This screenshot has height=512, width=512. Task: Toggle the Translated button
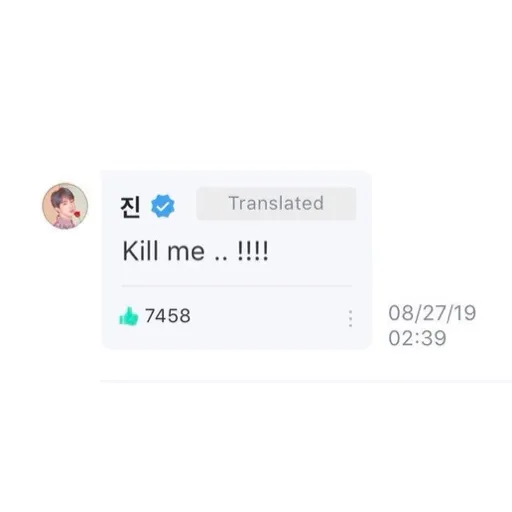tap(276, 203)
